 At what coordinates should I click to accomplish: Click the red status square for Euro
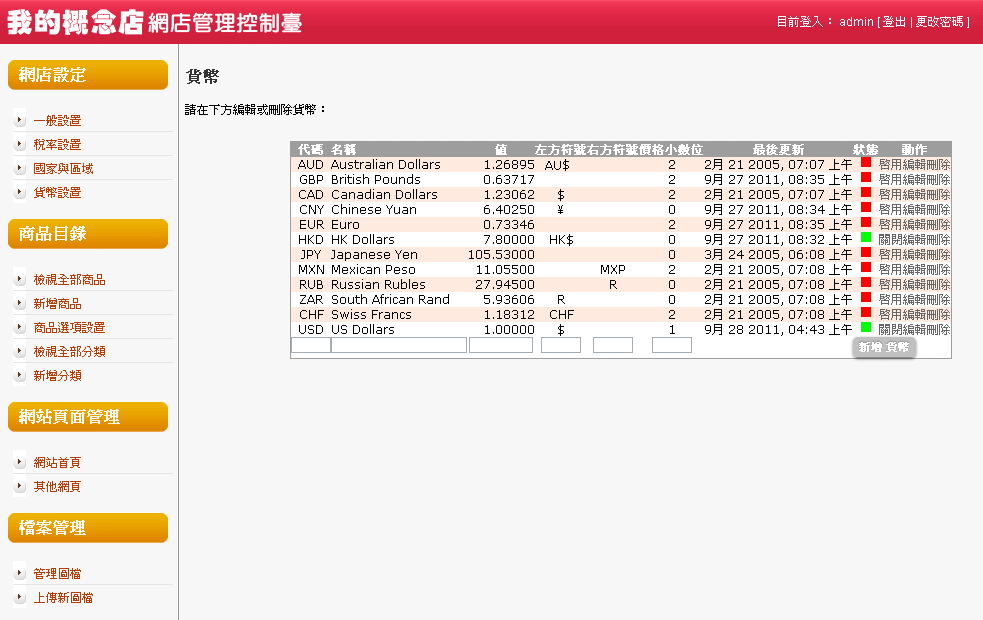pyautogui.click(x=866, y=222)
